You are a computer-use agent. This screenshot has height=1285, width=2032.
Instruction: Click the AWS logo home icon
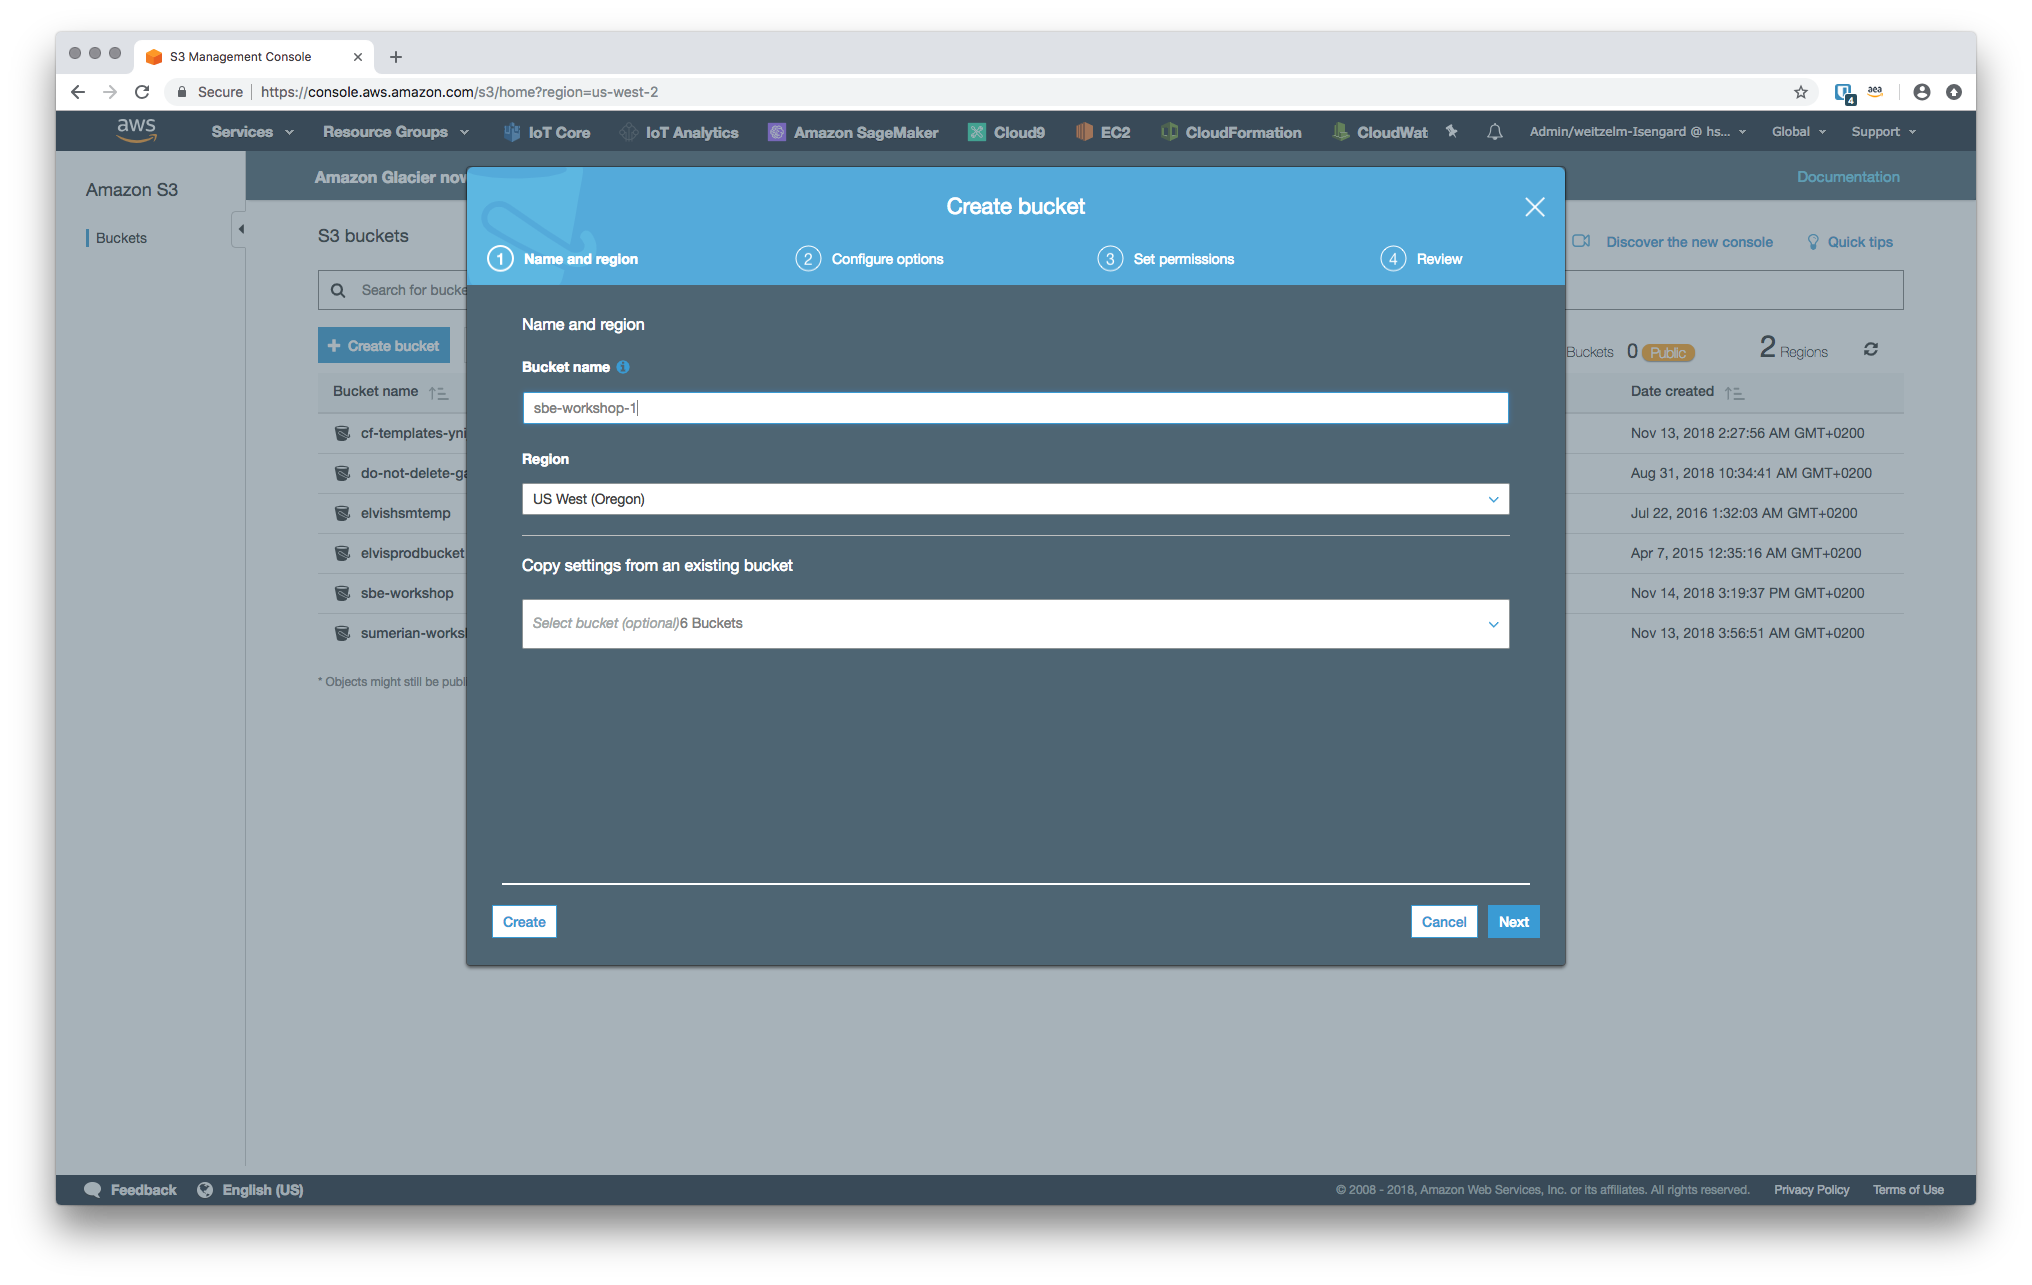click(x=136, y=130)
